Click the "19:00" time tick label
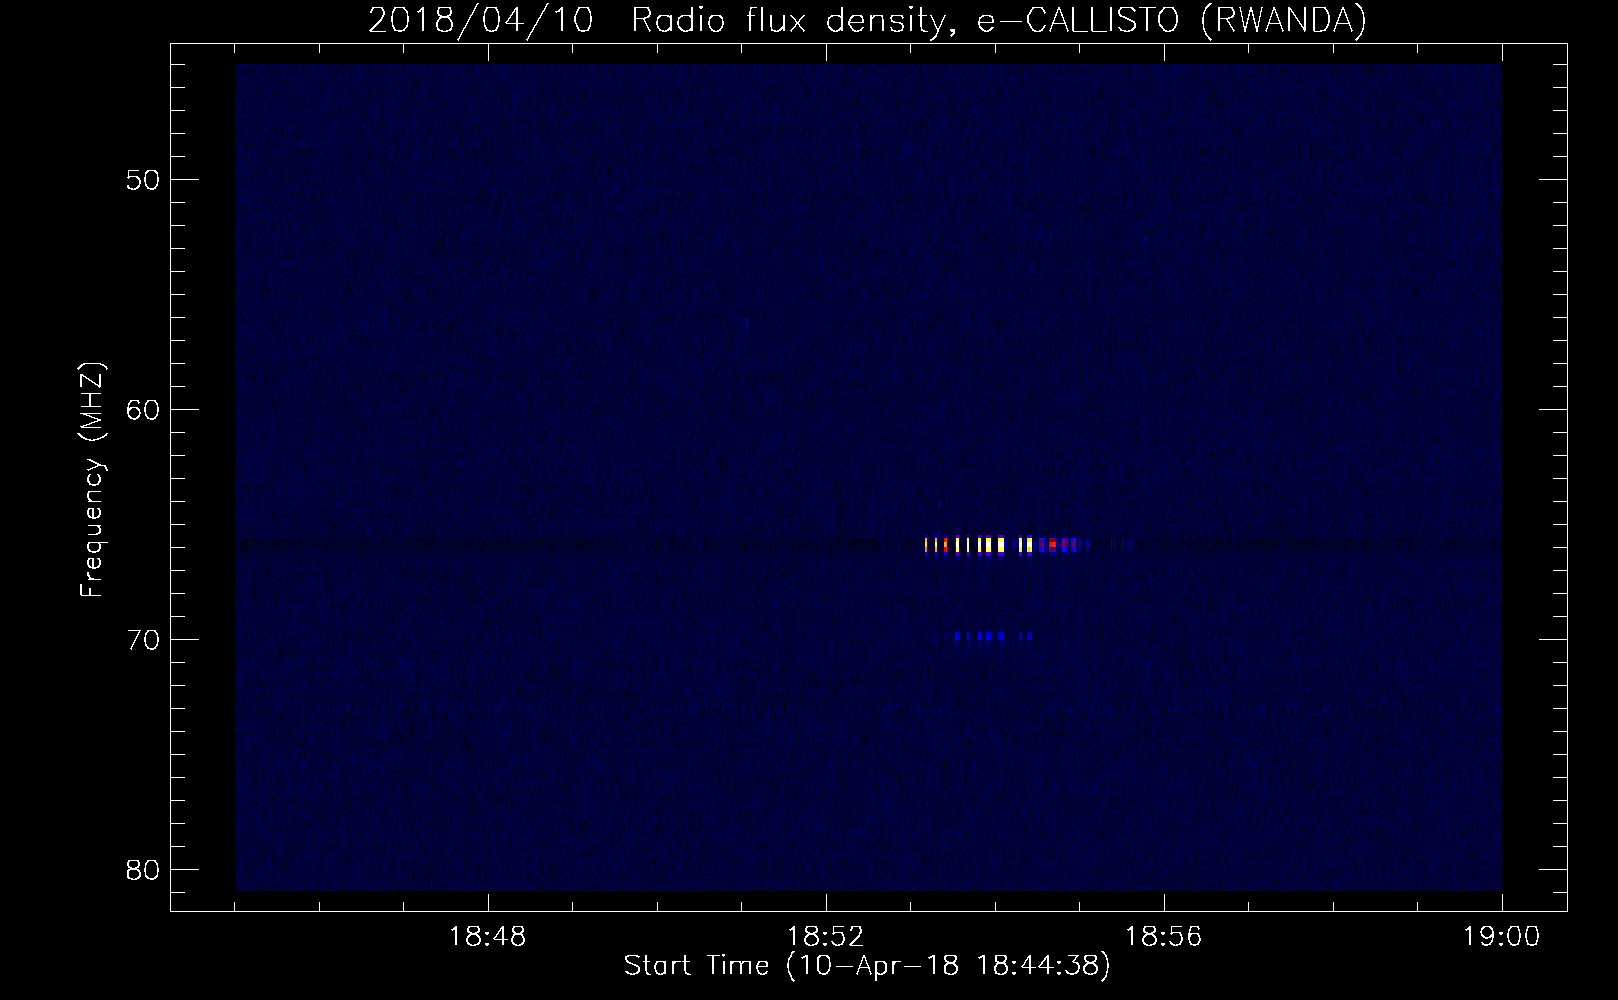Screen dimensions: 1618x1000 point(1502,937)
